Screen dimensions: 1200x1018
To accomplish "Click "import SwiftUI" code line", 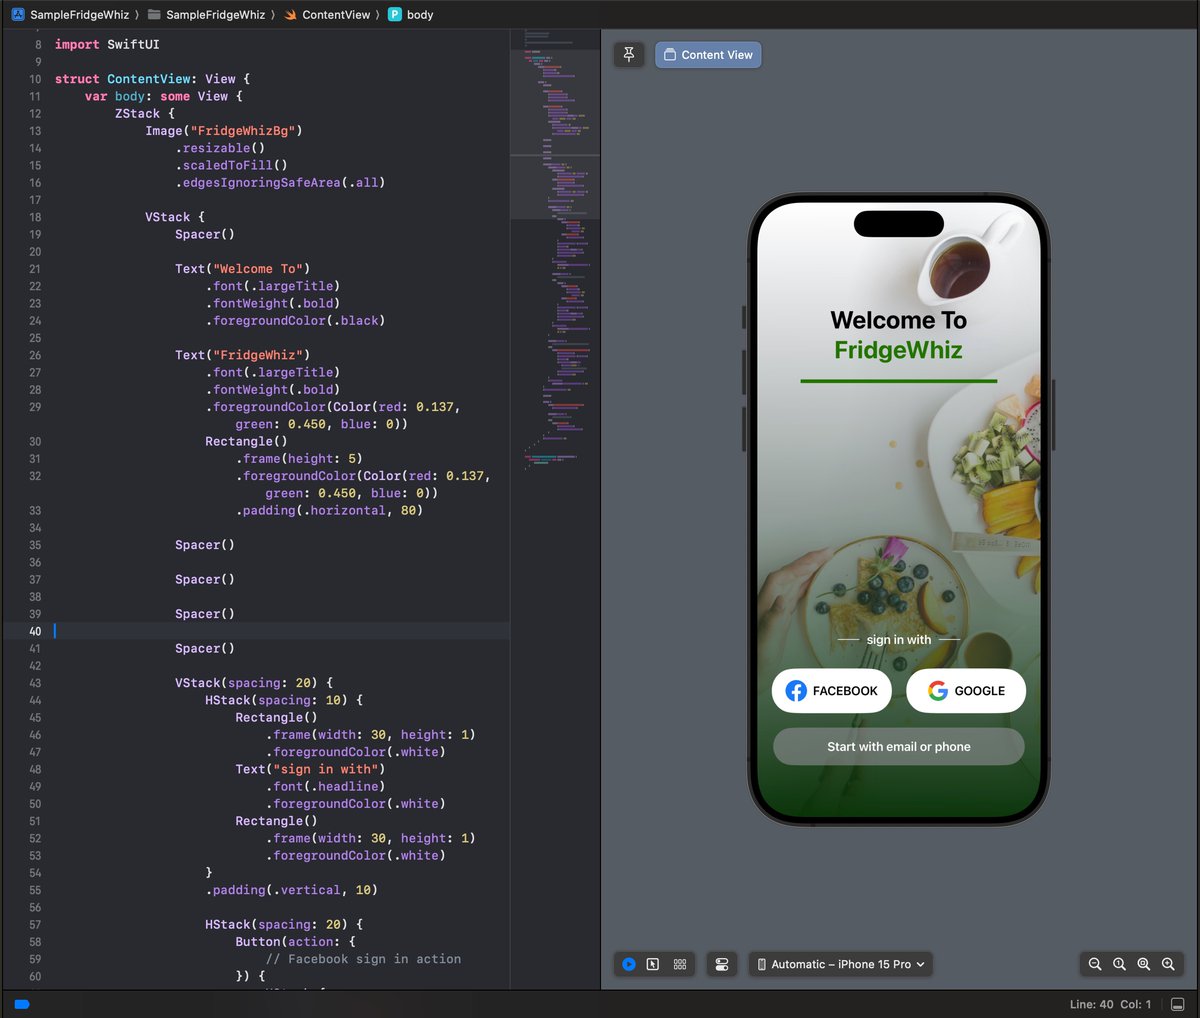I will 107,45.
